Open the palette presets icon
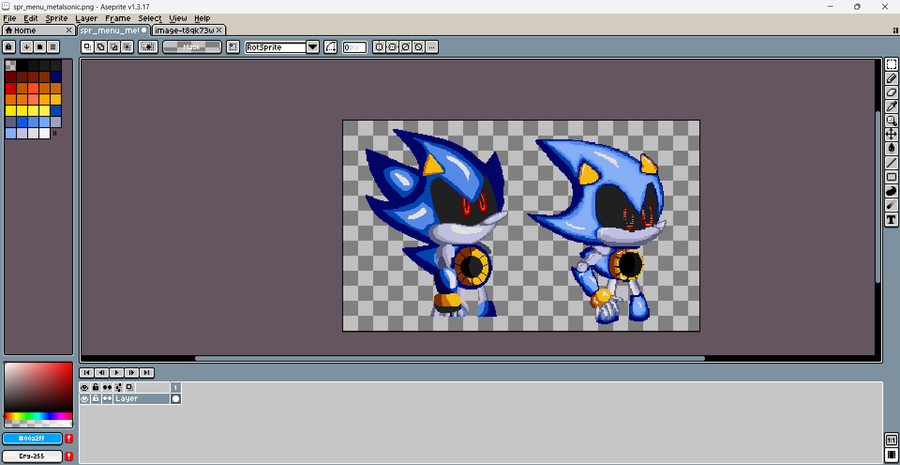This screenshot has height=465, width=900. [40, 47]
